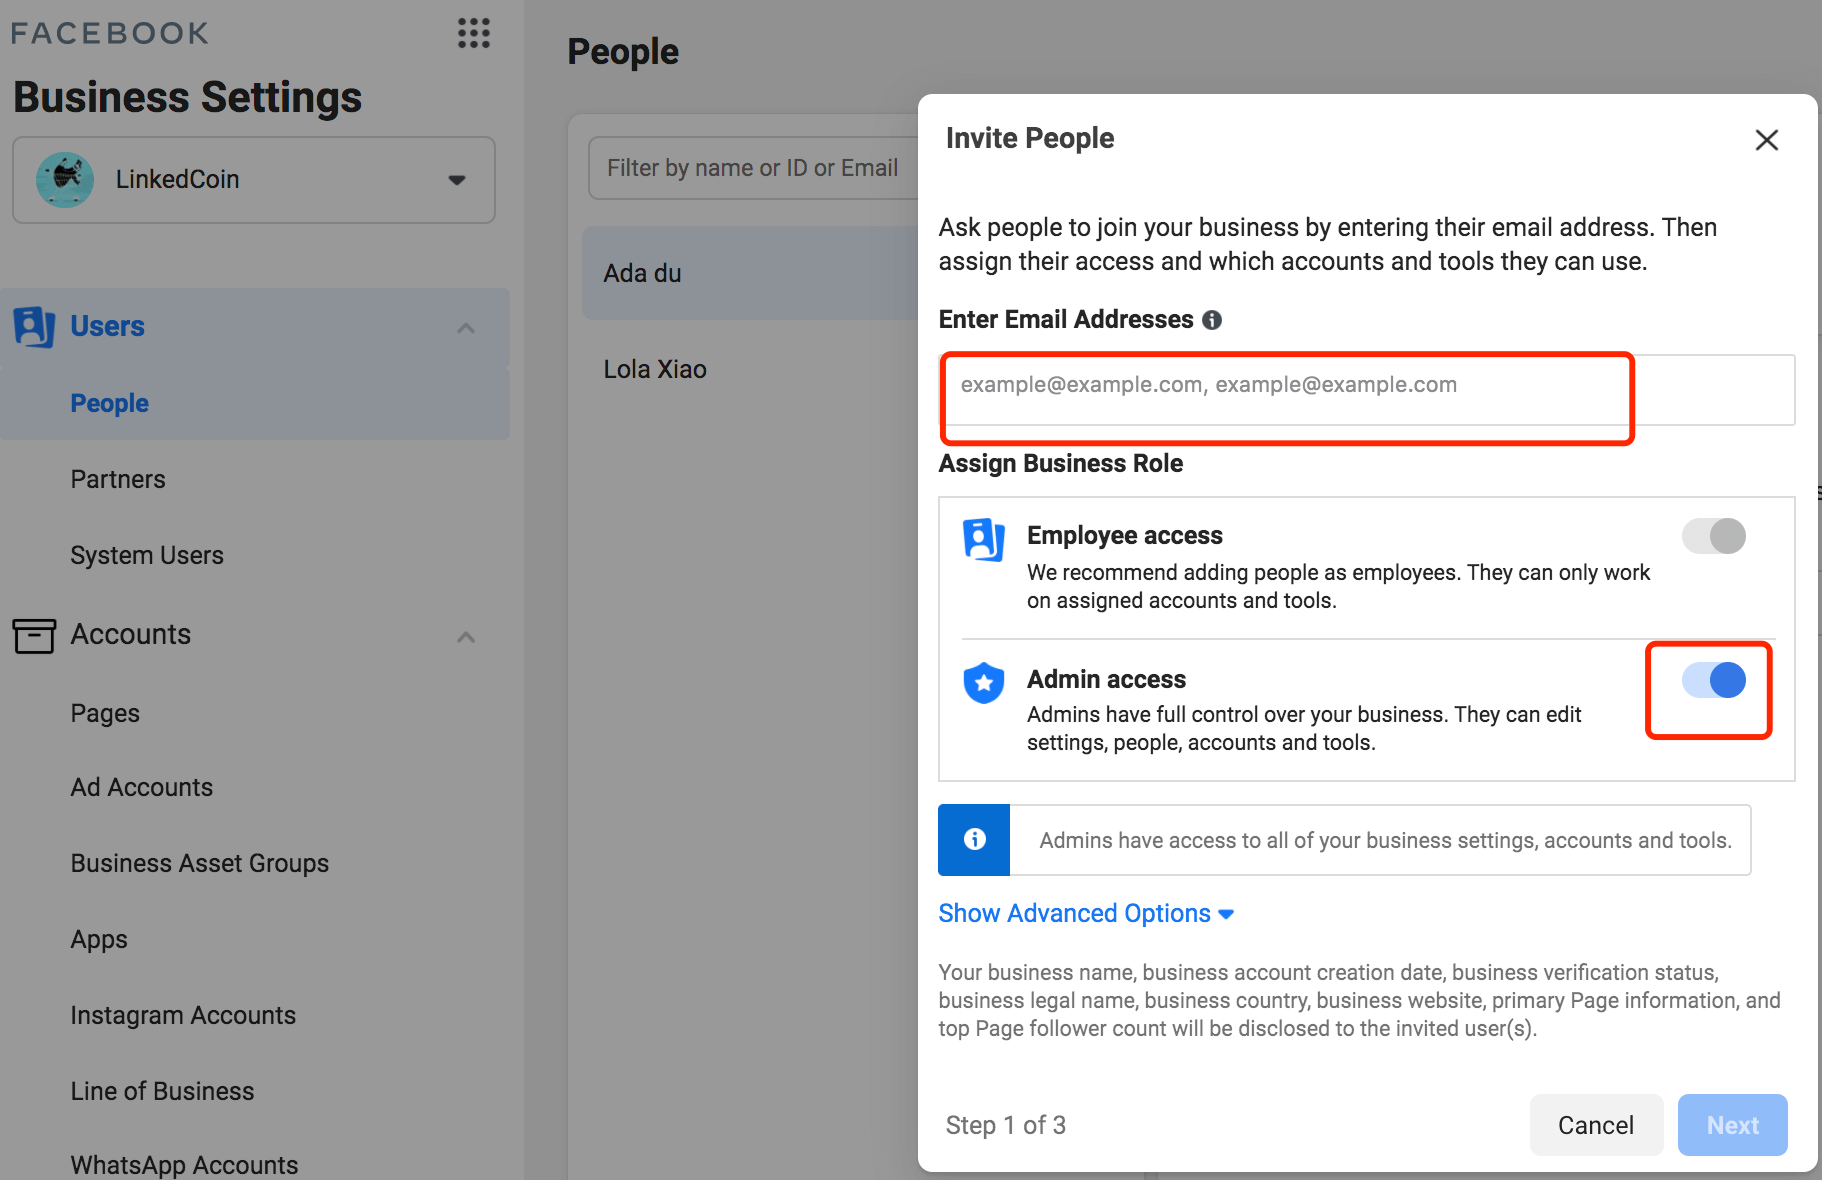Click the blue info icon in admin notice

(x=974, y=840)
